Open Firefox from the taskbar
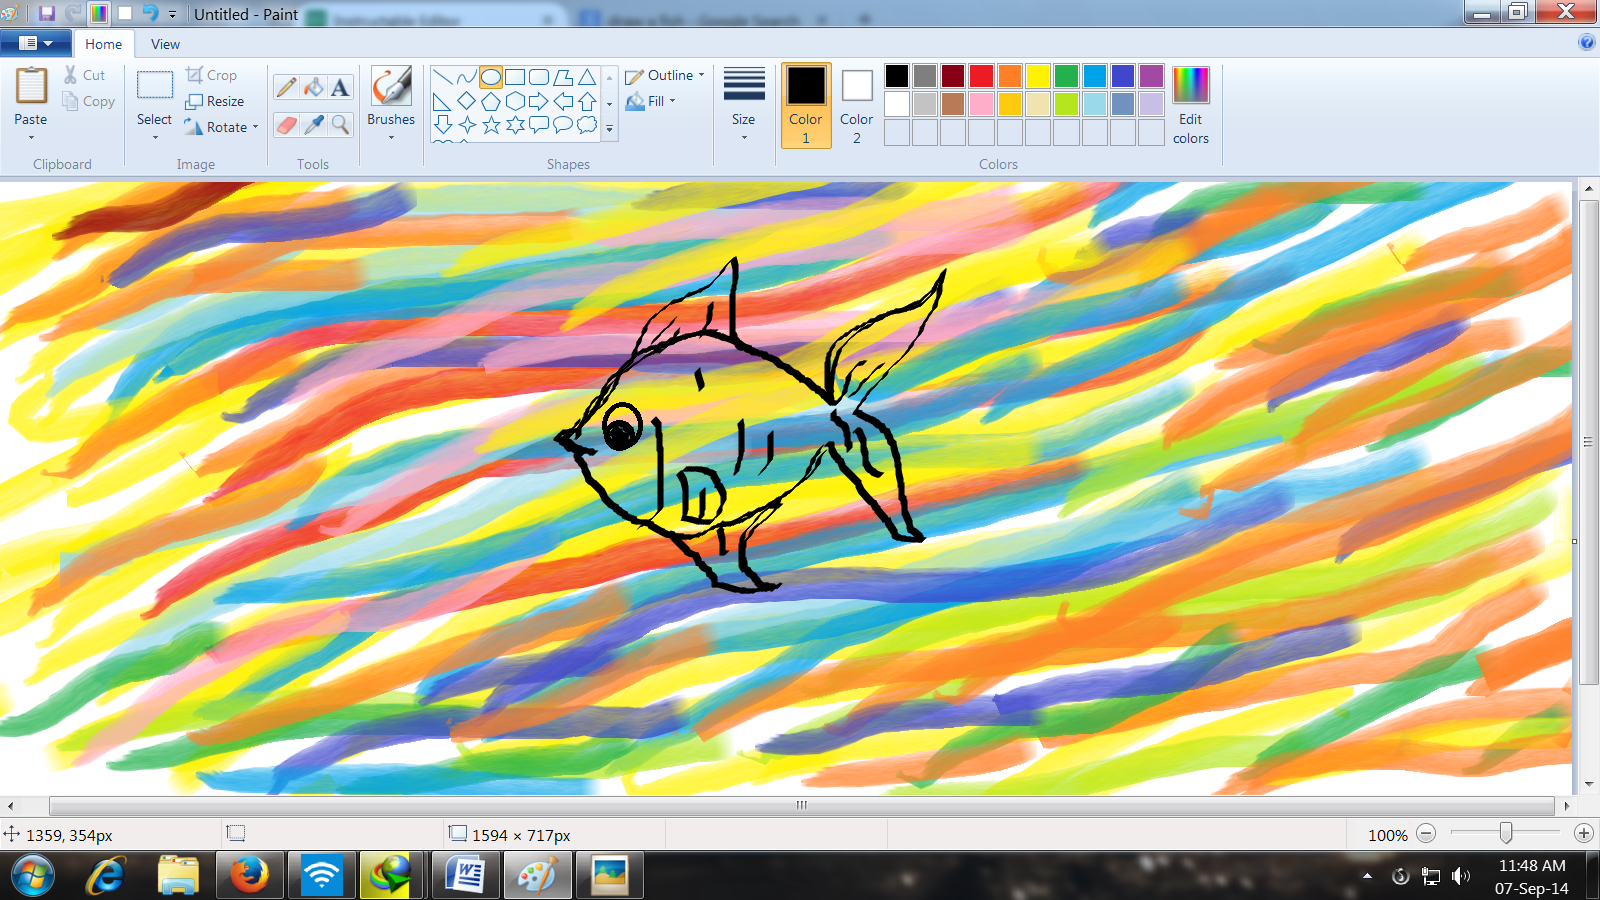Viewport: 1600px width, 900px height. pyautogui.click(x=249, y=876)
